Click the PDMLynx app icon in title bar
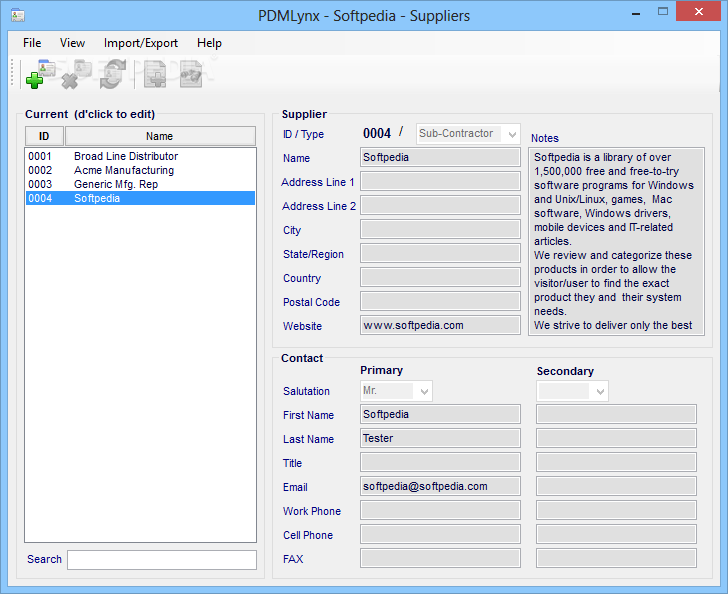The height and width of the screenshot is (594, 728). (x=18, y=15)
